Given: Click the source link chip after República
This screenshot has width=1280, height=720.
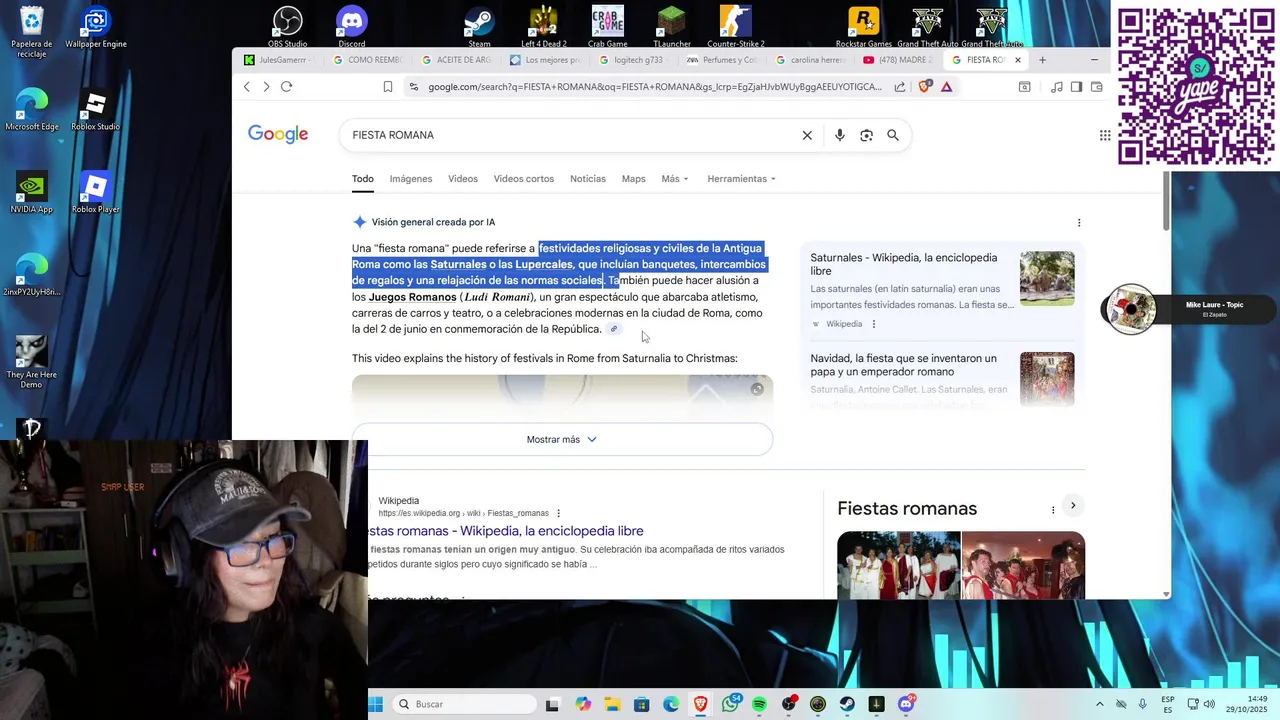Looking at the screenshot, I should pos(614,329).
